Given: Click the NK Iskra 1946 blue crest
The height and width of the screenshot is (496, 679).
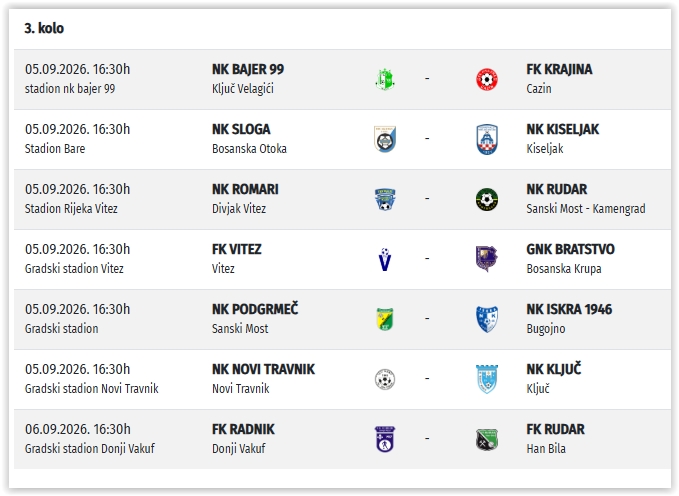Looking at the screenshot, I should 487,319.
